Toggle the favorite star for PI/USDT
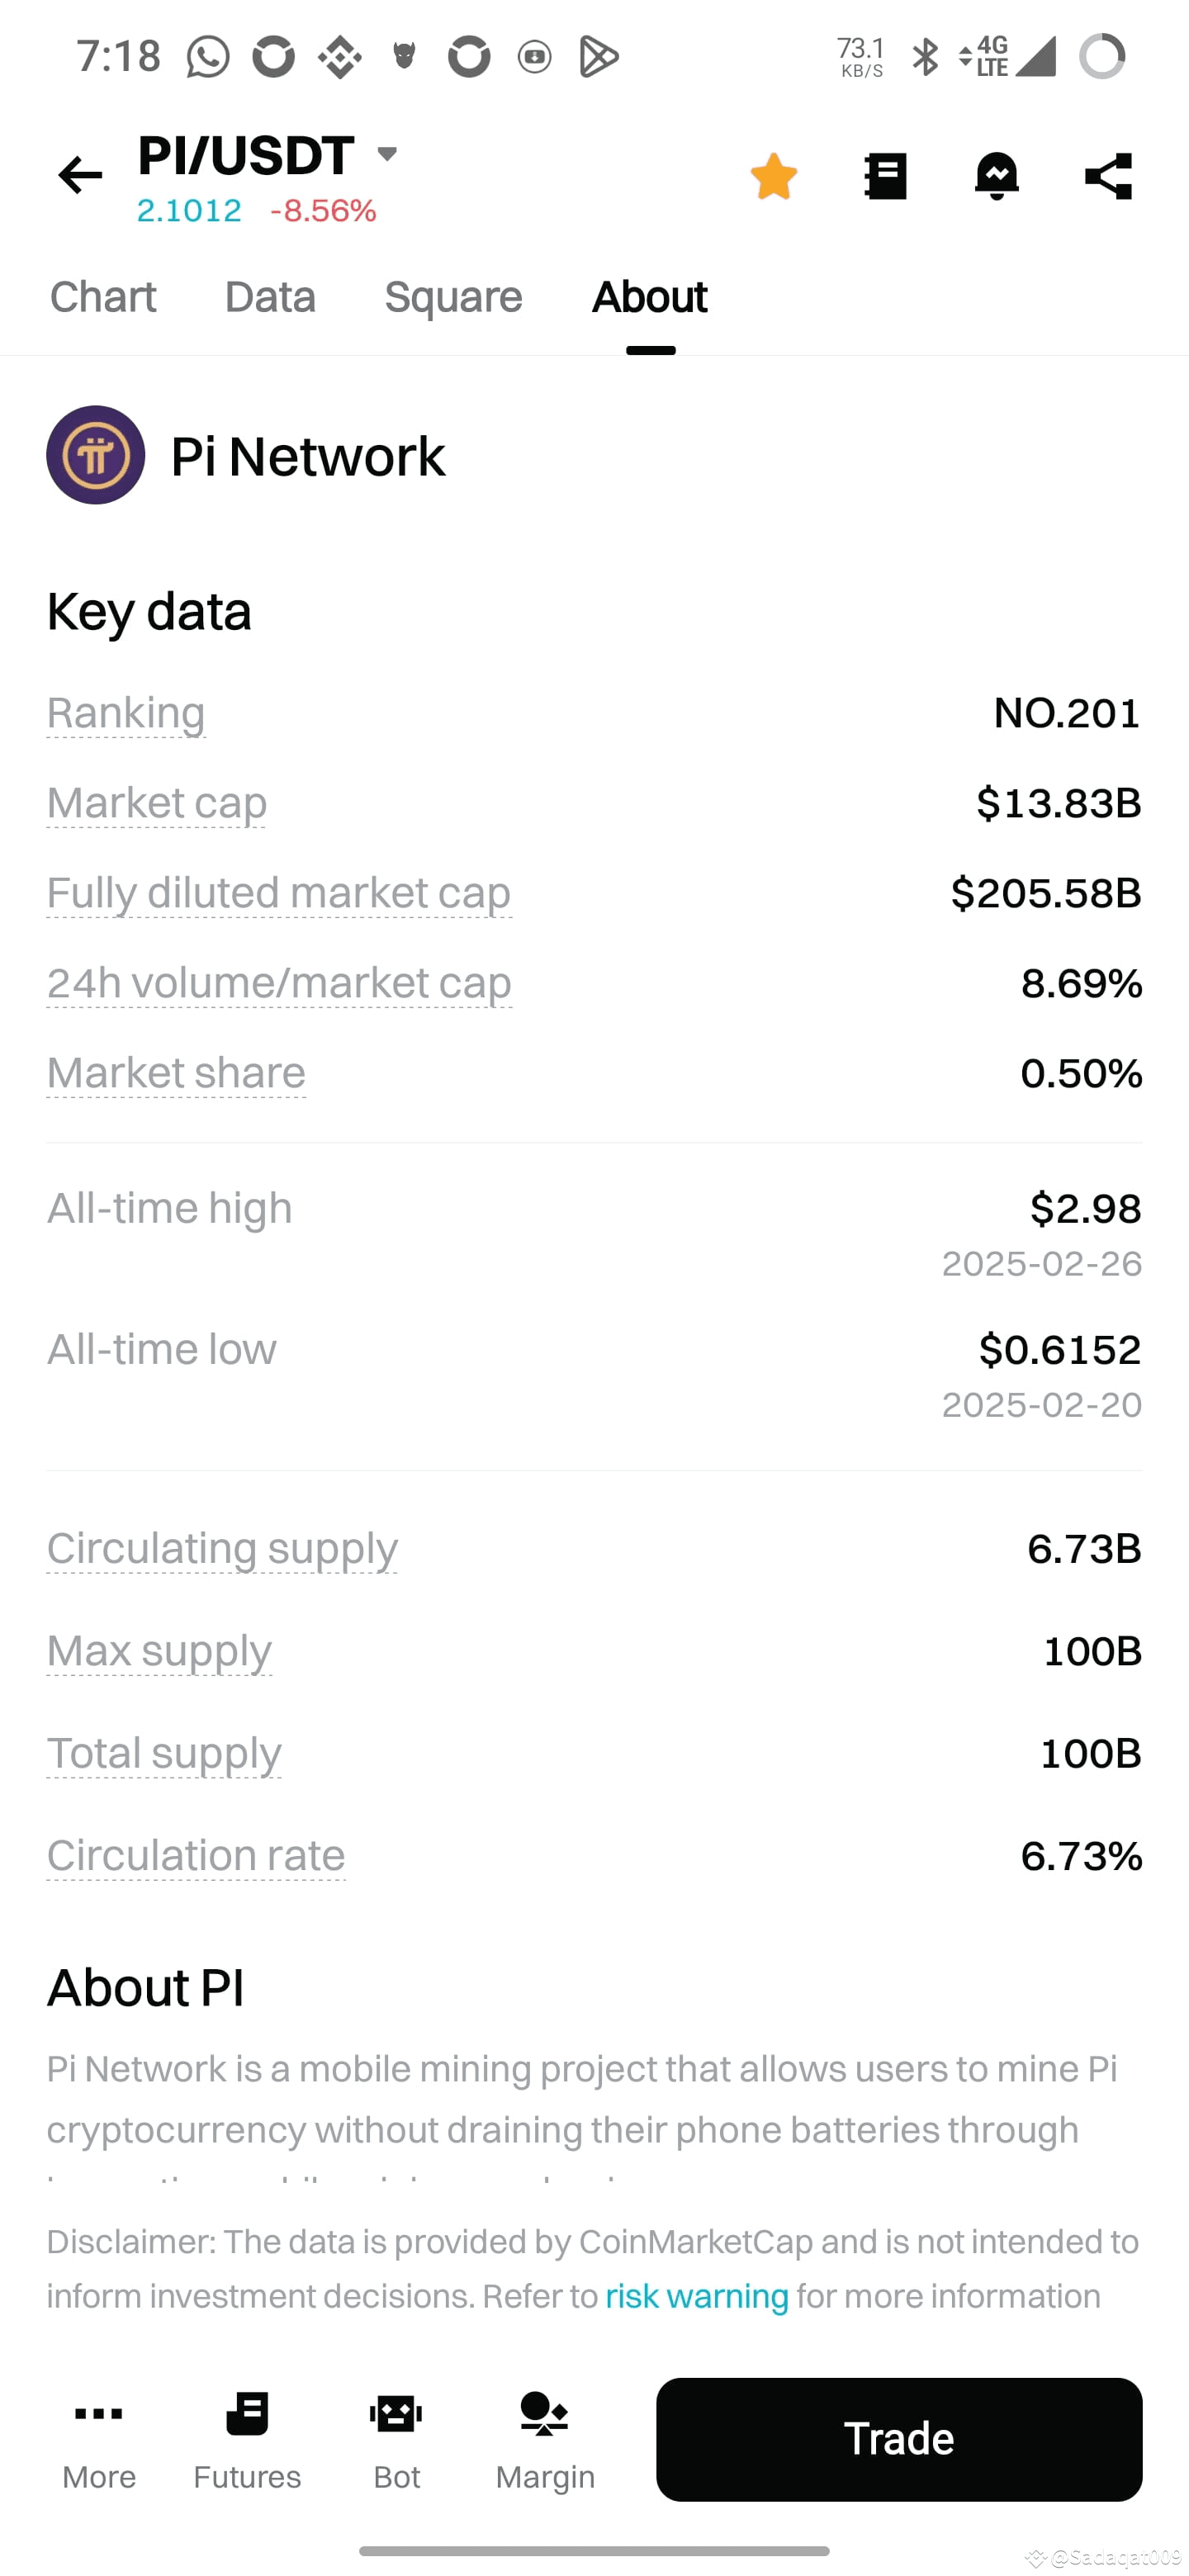The height and width of the screenshot is (2576, 1189). pos(774,177)
